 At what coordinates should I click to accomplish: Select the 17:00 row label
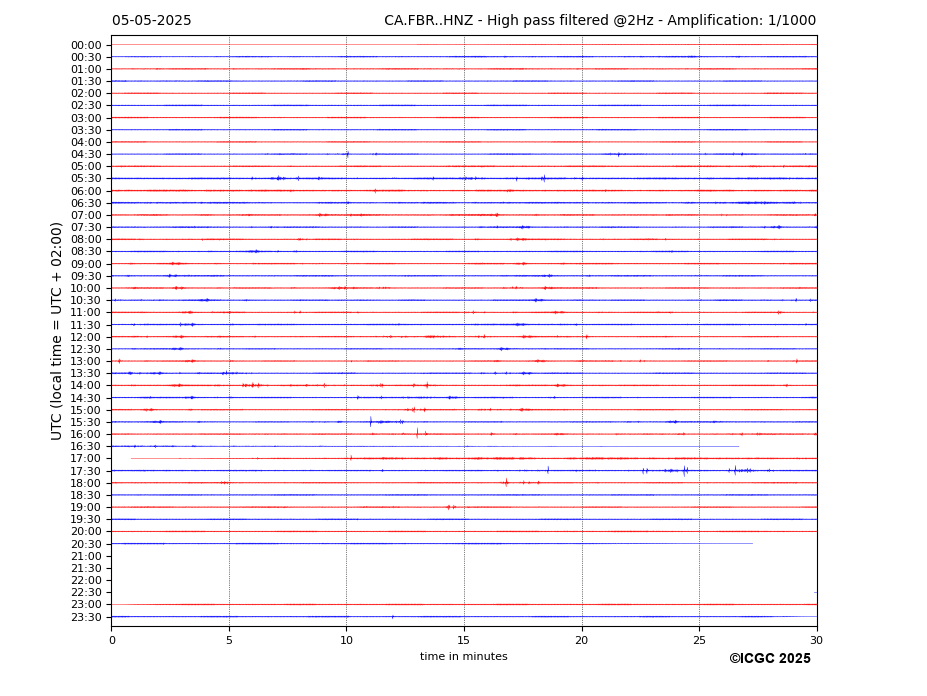86,459
